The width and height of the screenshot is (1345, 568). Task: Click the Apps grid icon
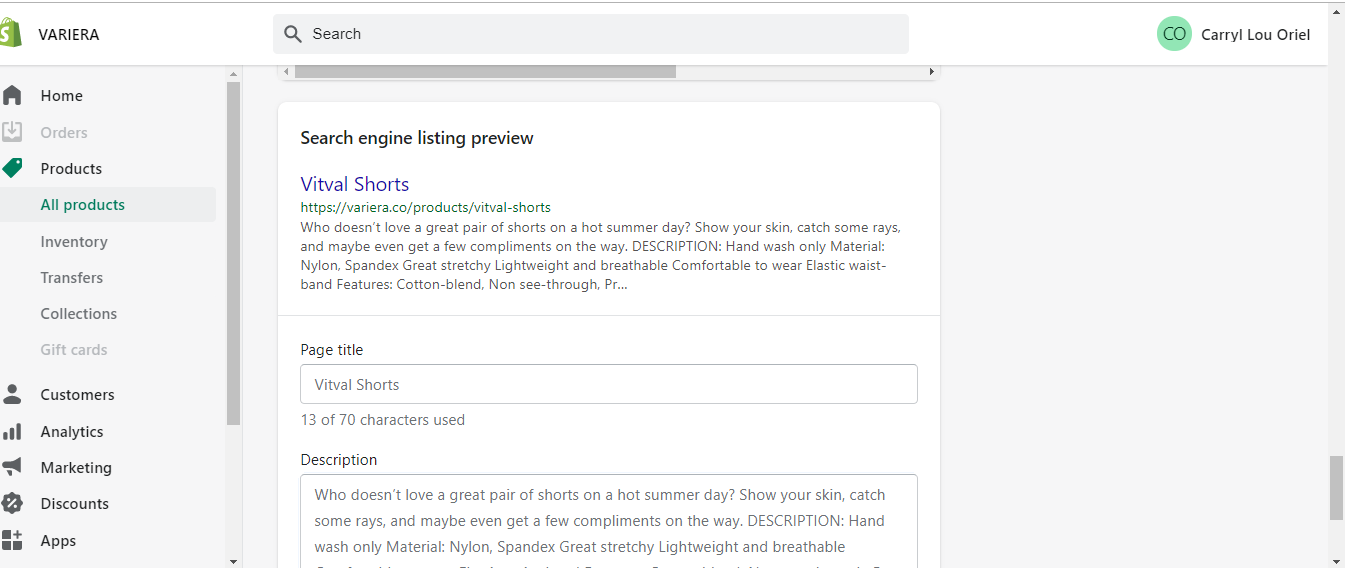point(12,540)
